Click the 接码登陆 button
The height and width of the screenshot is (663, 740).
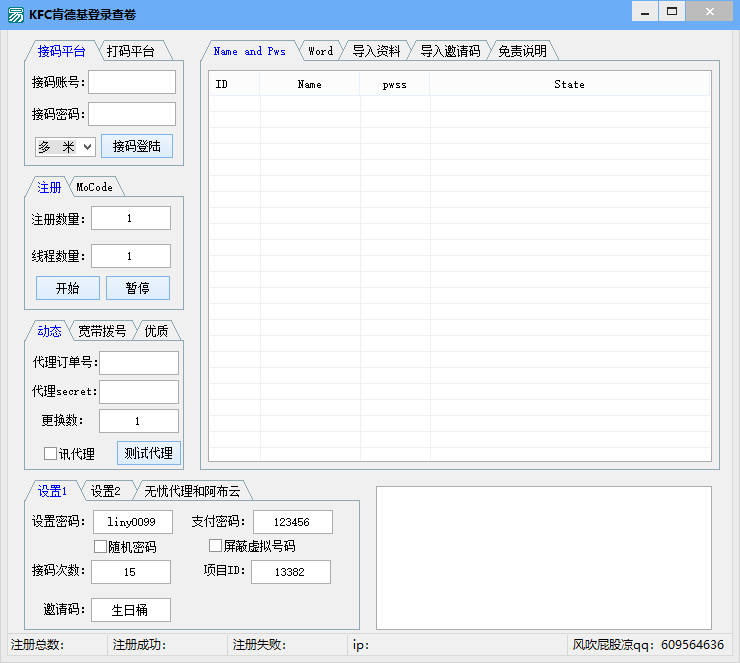point(137,146)
